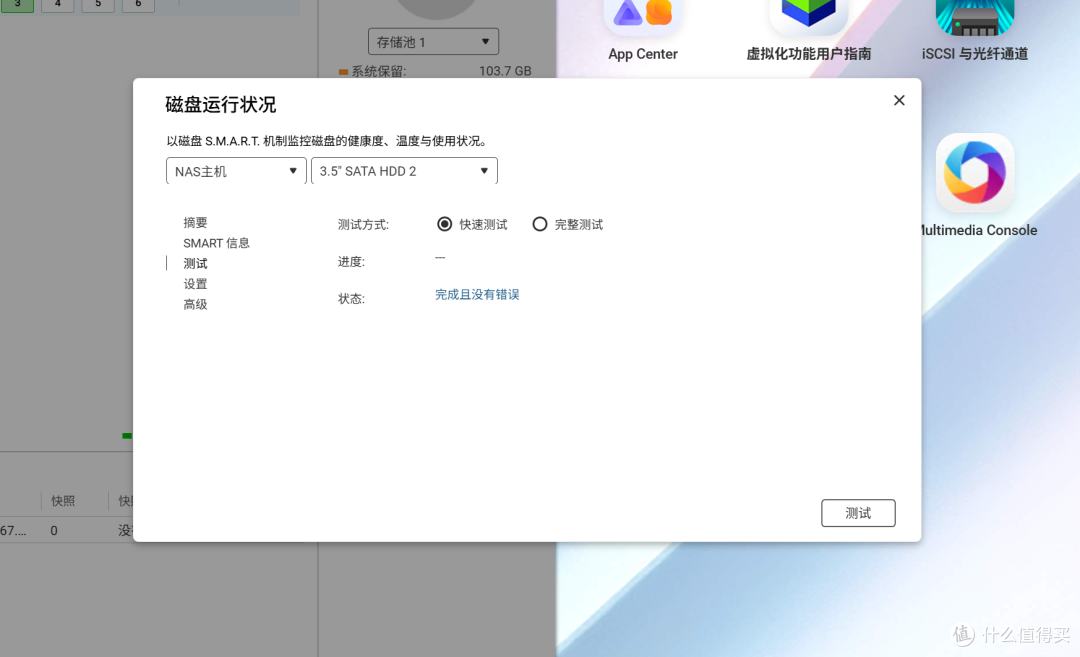Image resolution: width=1080 pixels, height=657 pixels.
Task: Select disk slot 3 in background panel
Action: tap(17, 5)
